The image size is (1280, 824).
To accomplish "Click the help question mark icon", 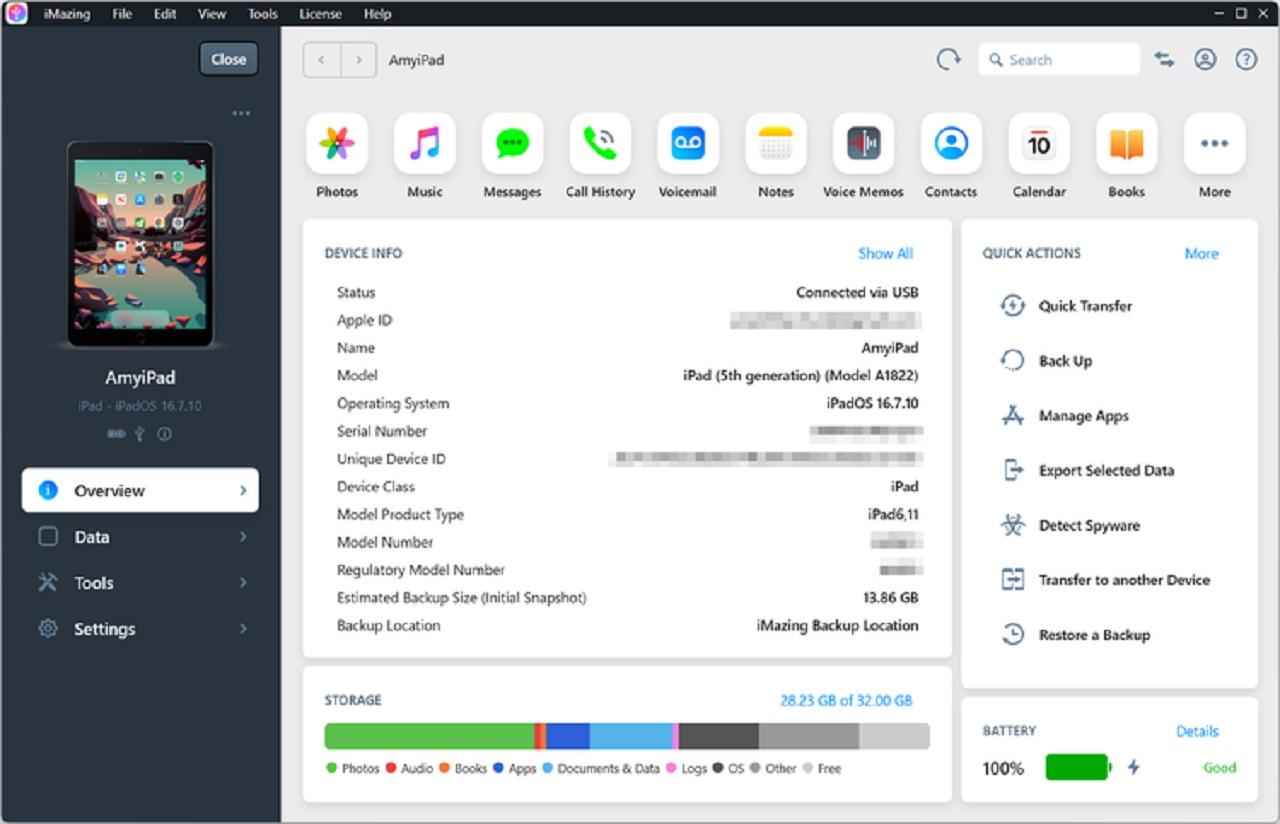I will [x=1245, y=60].
